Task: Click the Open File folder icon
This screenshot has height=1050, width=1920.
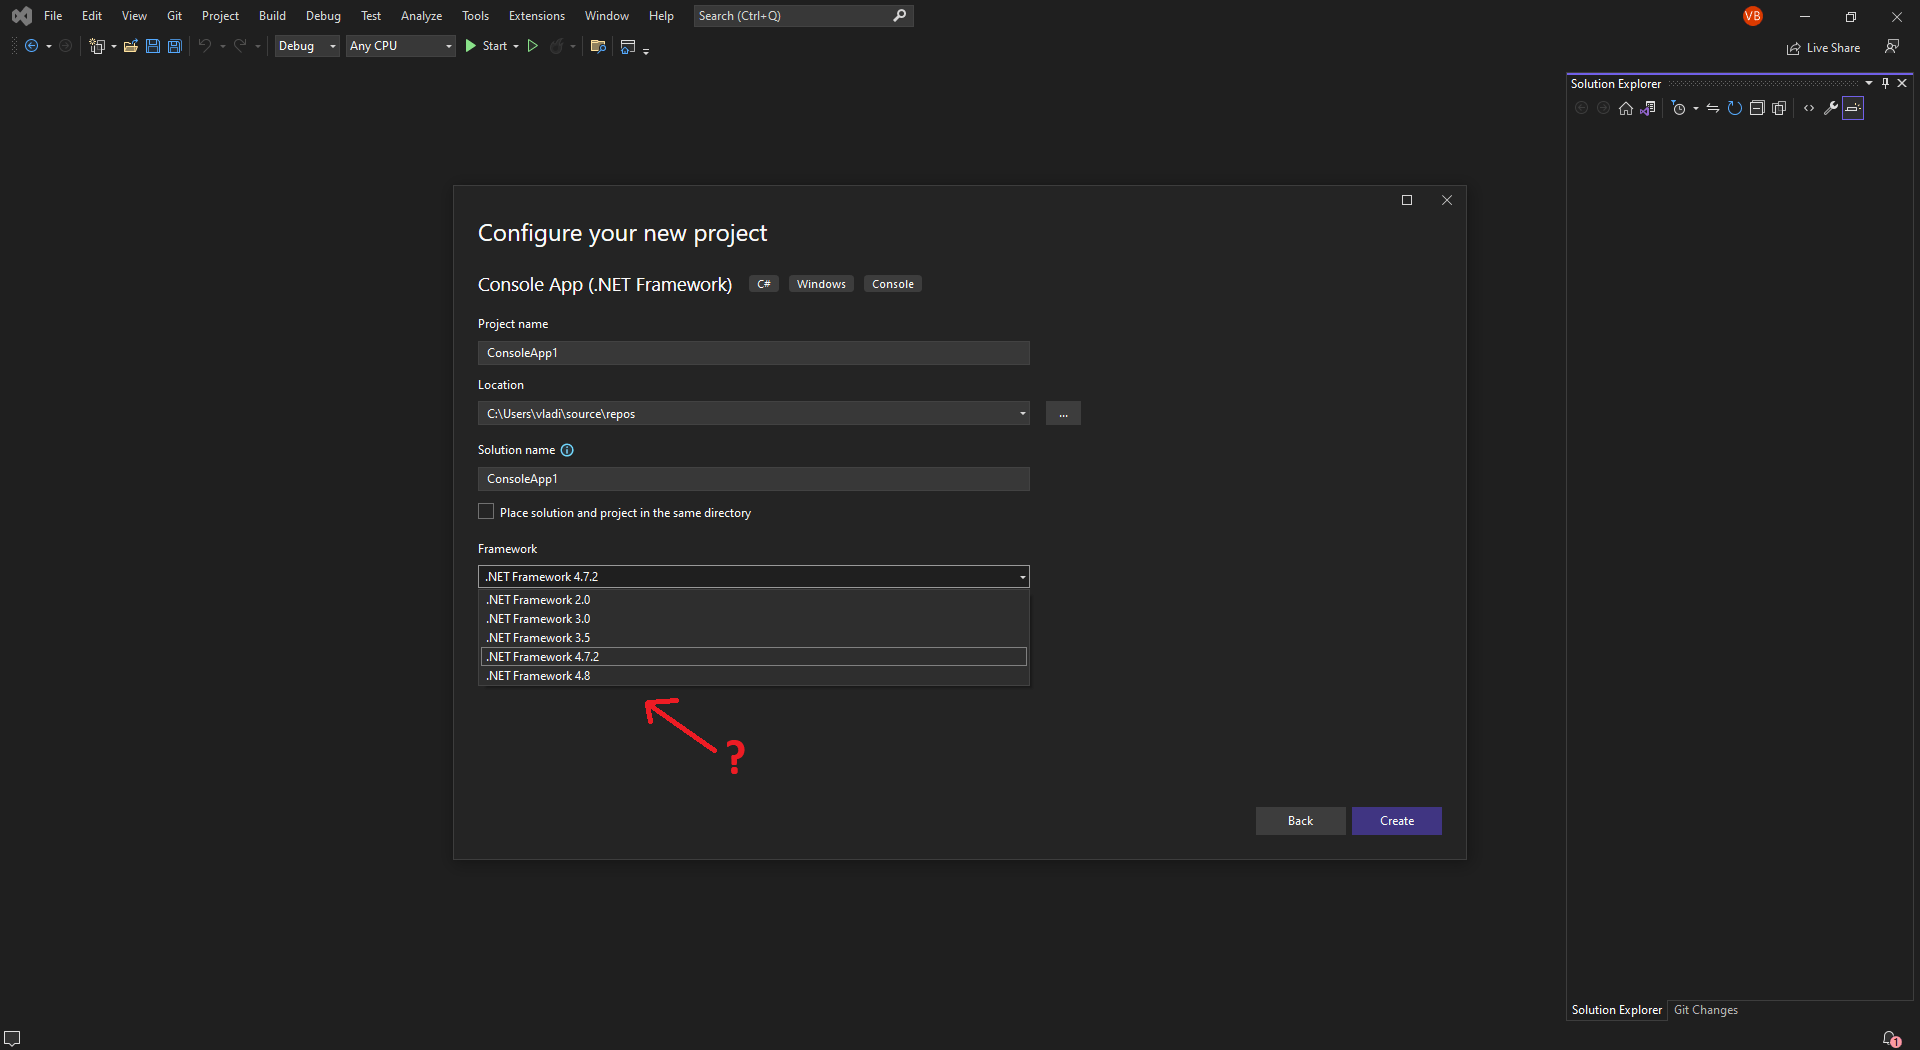Action: click(x=131, y=46)
